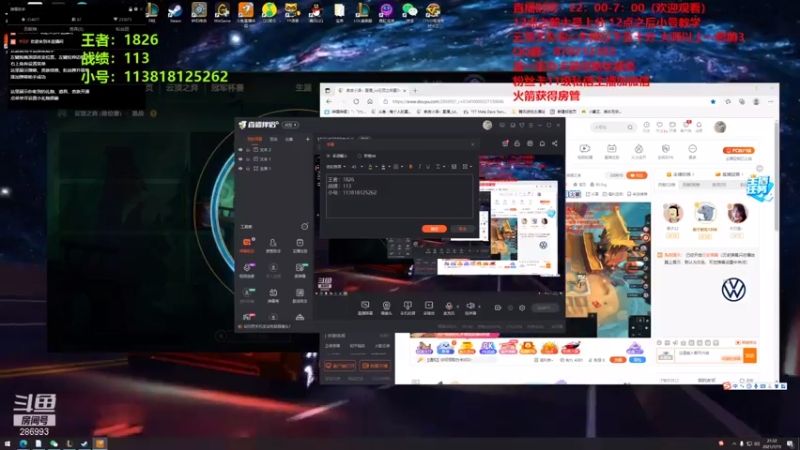Click the browser address bar
The image size is (800, 450).
point(546,102)
